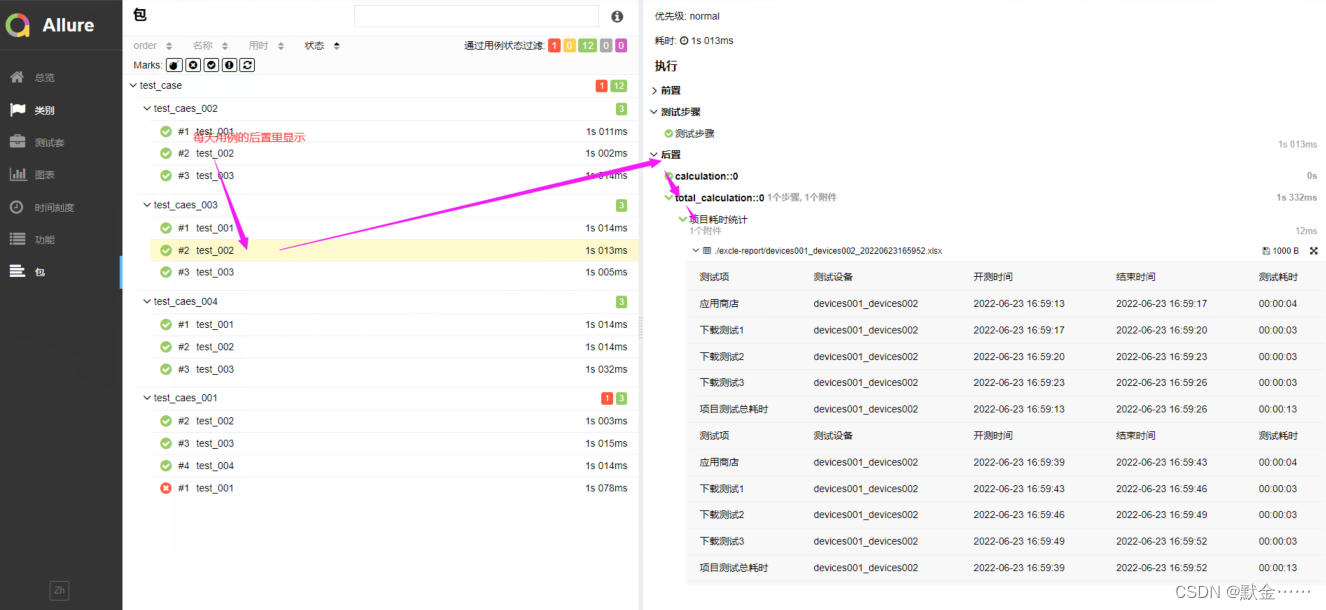
Task: Open the 图表 graphs bar-chart icon
Action: pyautogui.click(x=17, y=174)
